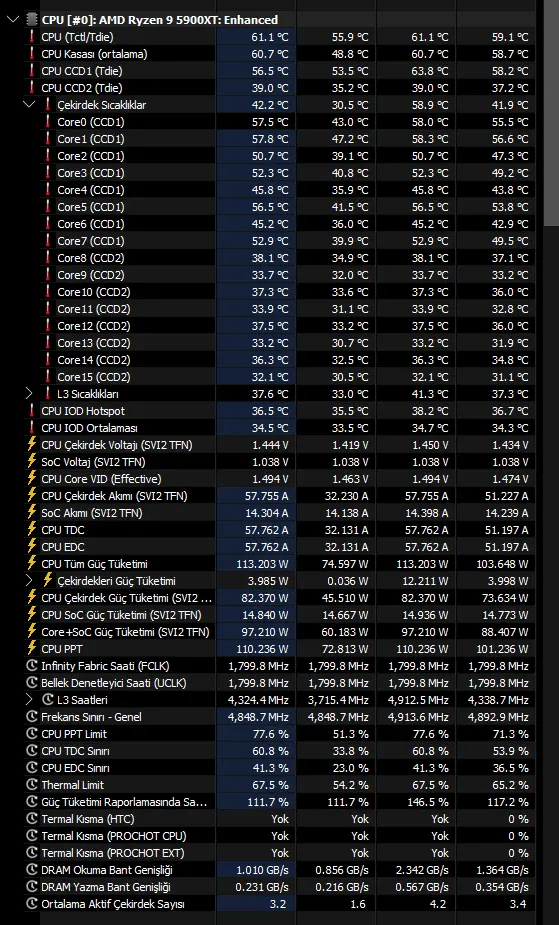
Task: Click lightning icon of CPU EDC row
Action: tap(32, 546)
